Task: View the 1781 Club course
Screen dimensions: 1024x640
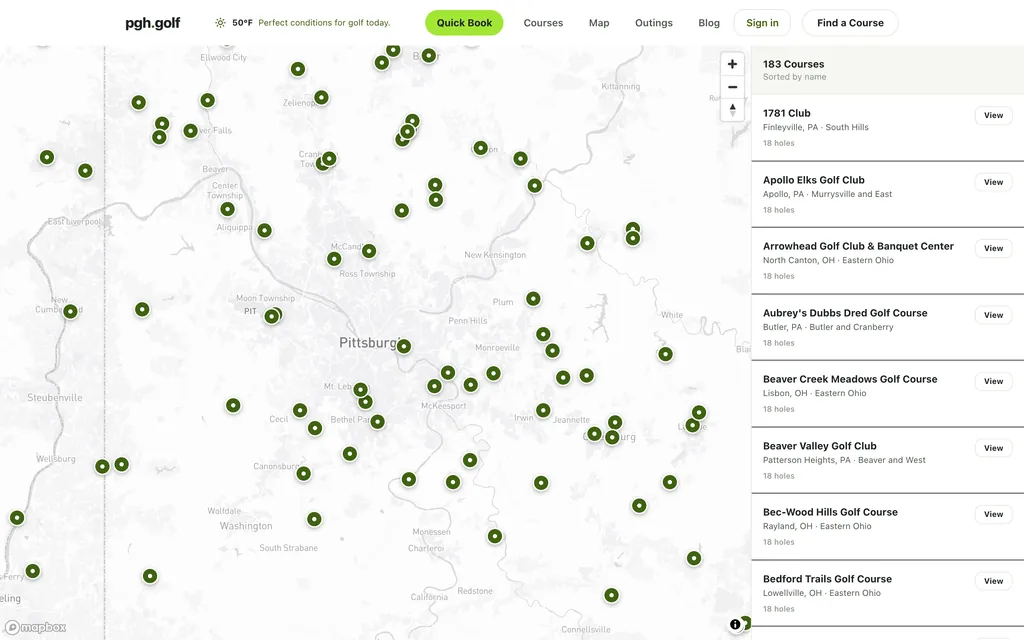Action: tap(993, 116)
